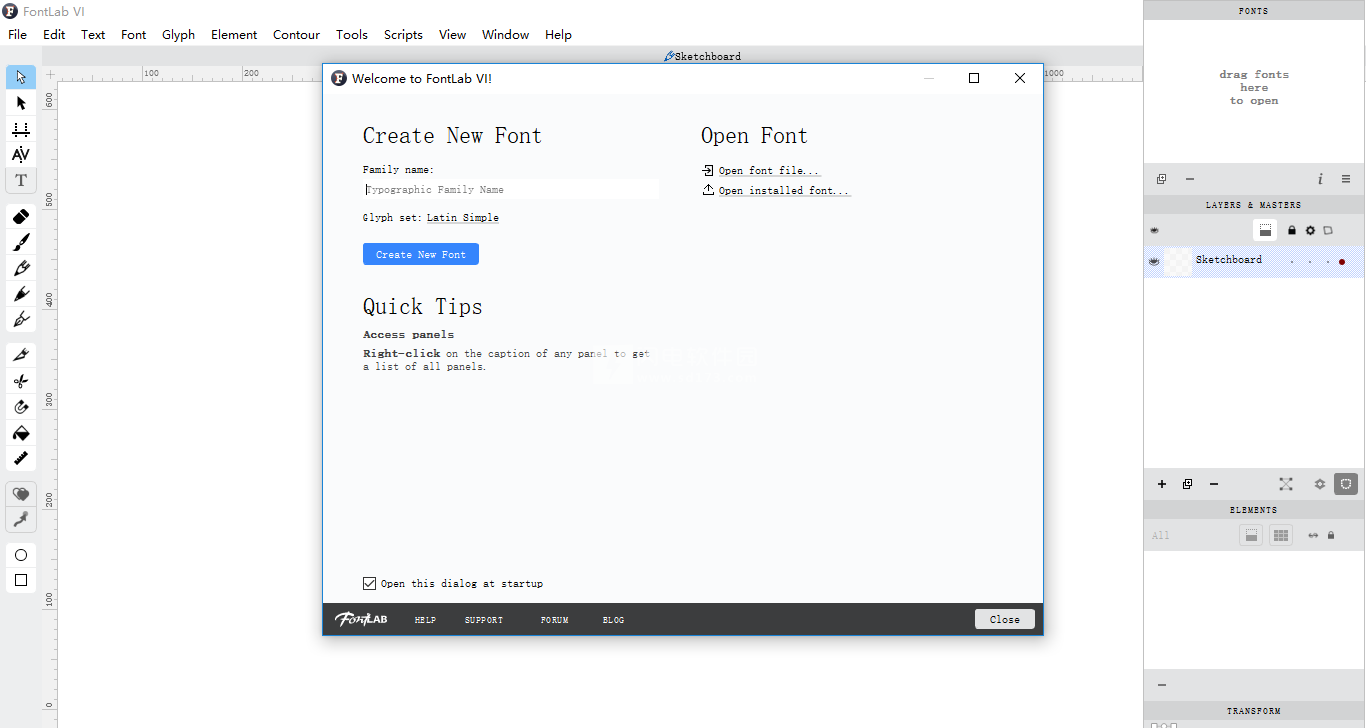
Task: Click the 'Open font file...' link
Action: [769, 171]
